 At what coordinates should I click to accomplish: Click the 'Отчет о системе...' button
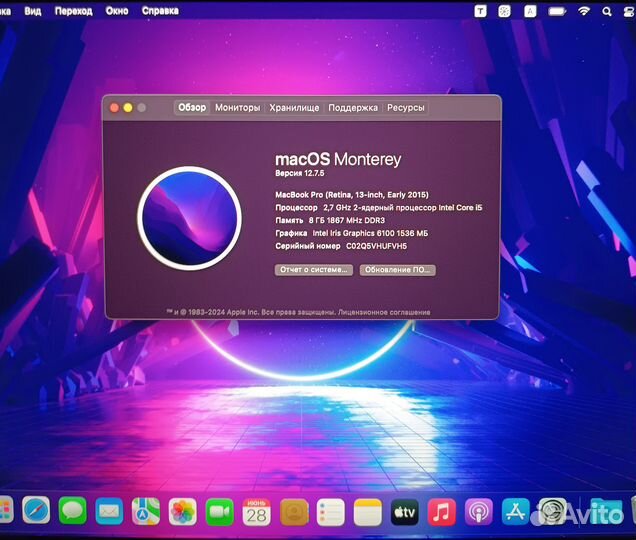(x=314, y=270)
